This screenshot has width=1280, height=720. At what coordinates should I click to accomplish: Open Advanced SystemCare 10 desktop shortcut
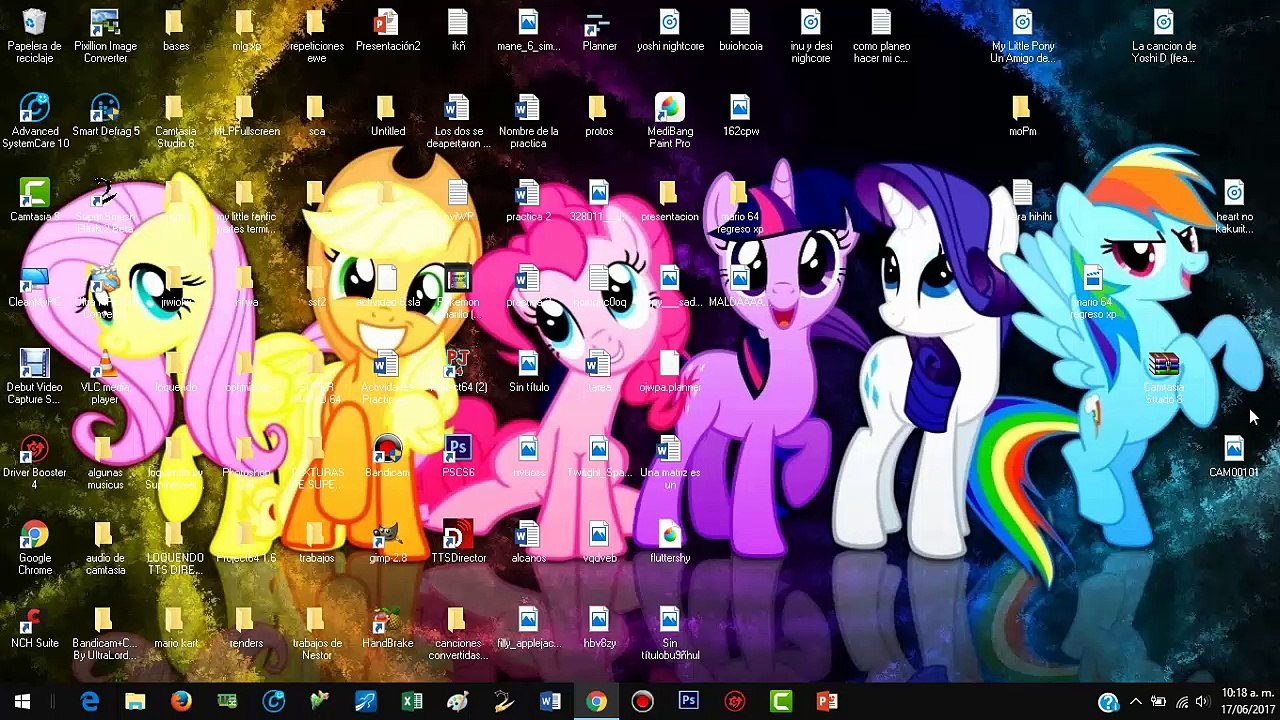coord(35,121)
